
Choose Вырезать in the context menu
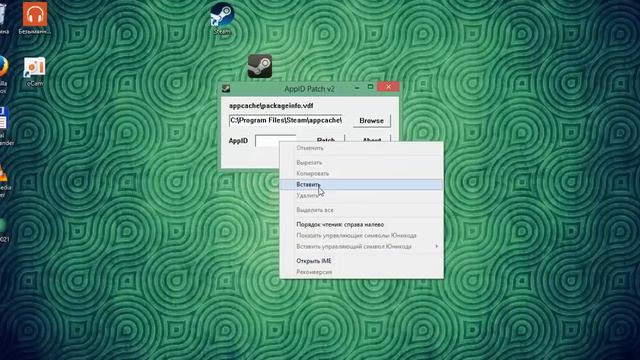[361, 162]
